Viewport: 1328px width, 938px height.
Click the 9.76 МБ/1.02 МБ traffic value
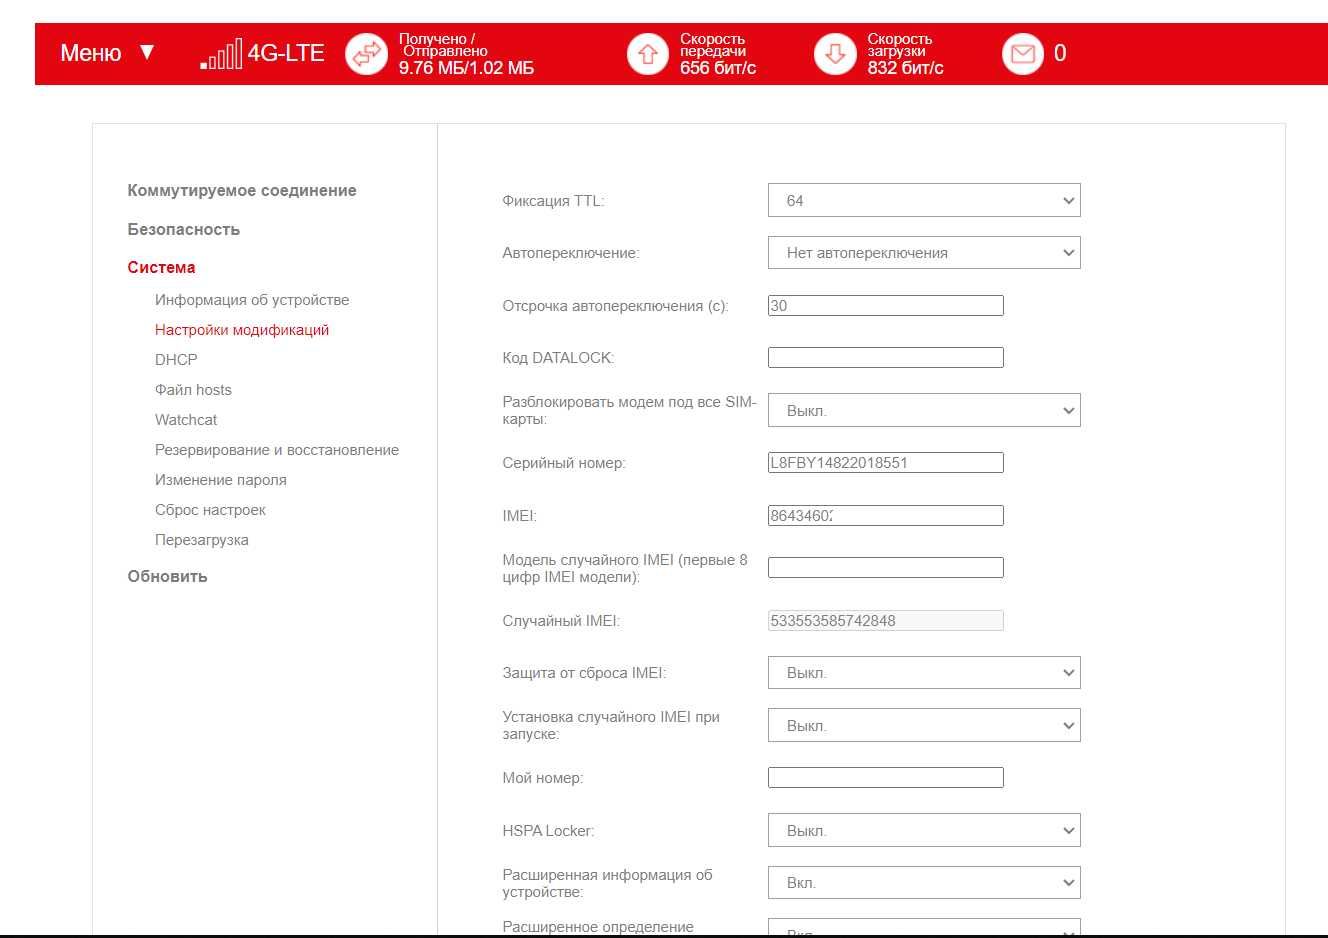(x=466, y=68)
